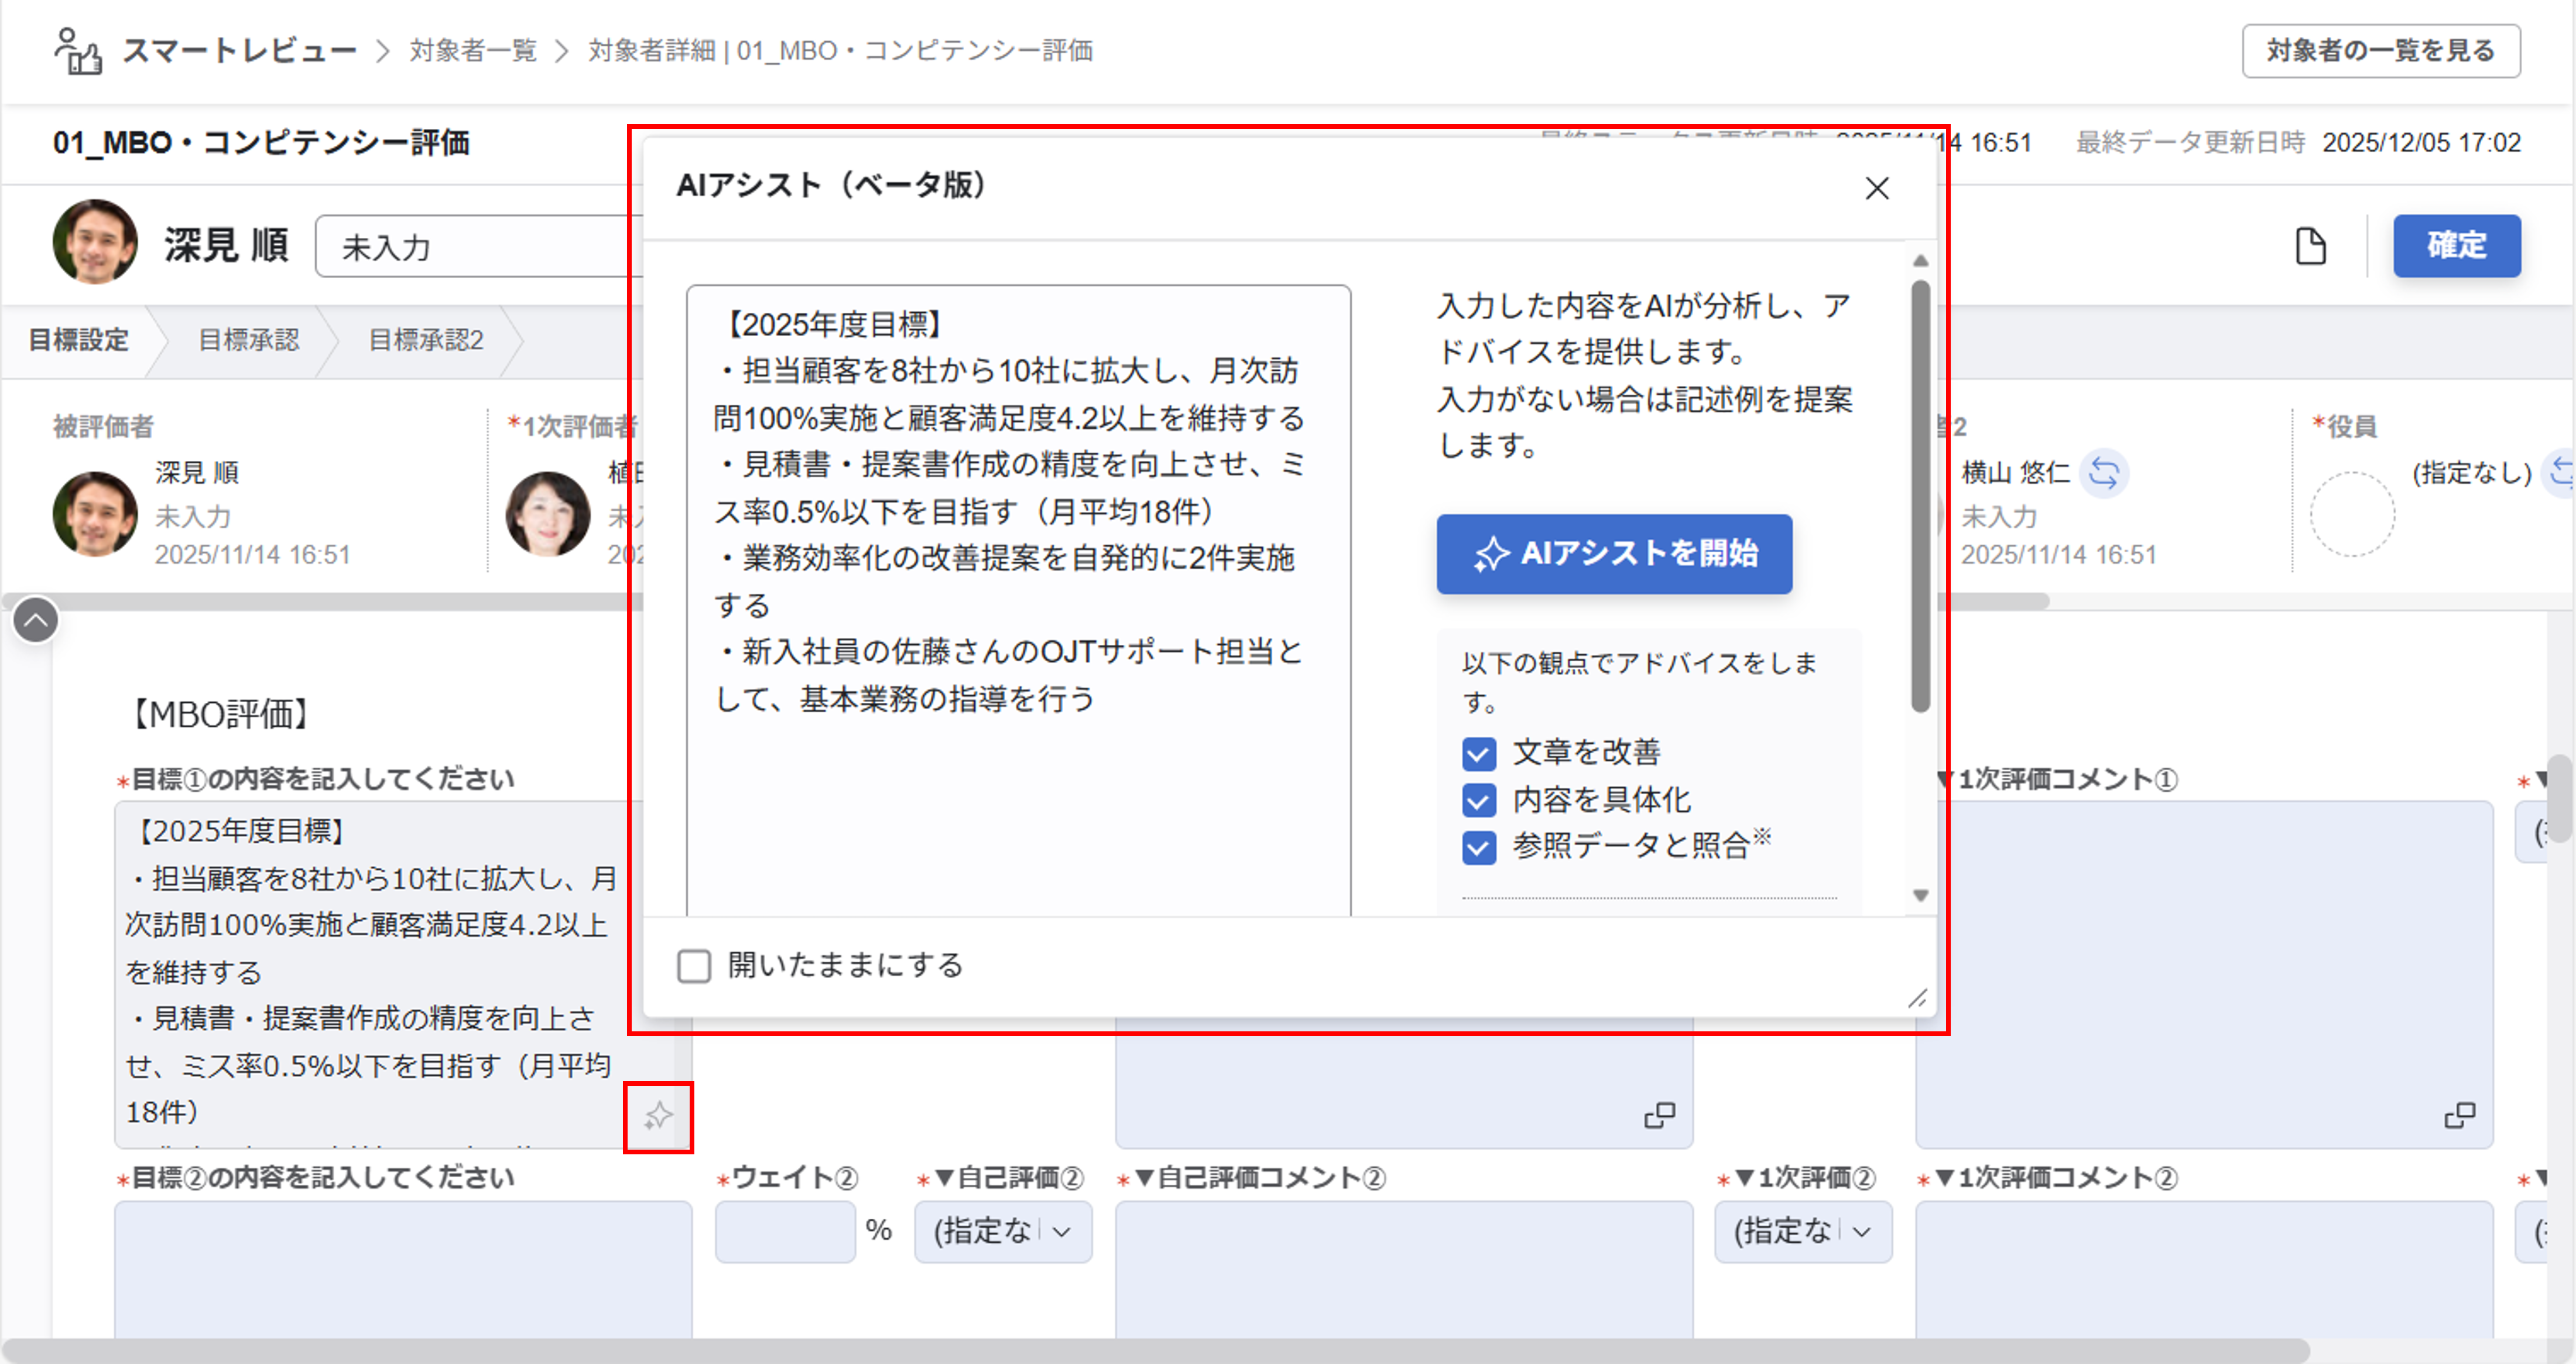Screen dimensions: 2576x1364
Task: Open the 1次評価② dropdown
Action: point(1802,1231)
